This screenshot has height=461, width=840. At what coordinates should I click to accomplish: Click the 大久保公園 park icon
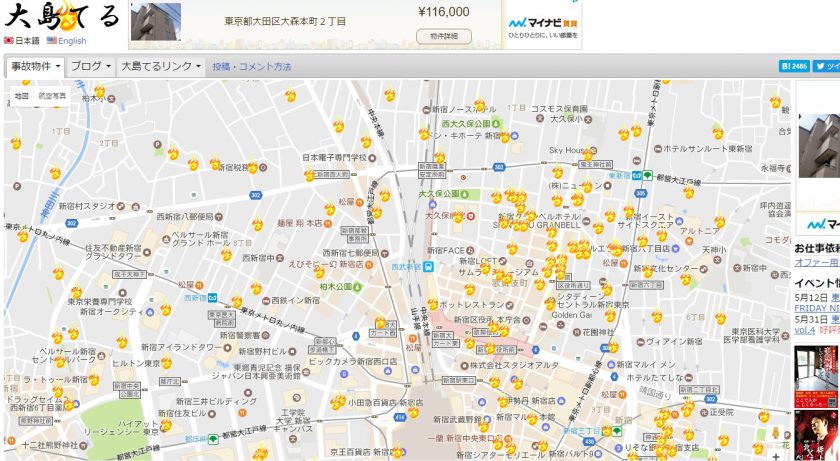463,193
